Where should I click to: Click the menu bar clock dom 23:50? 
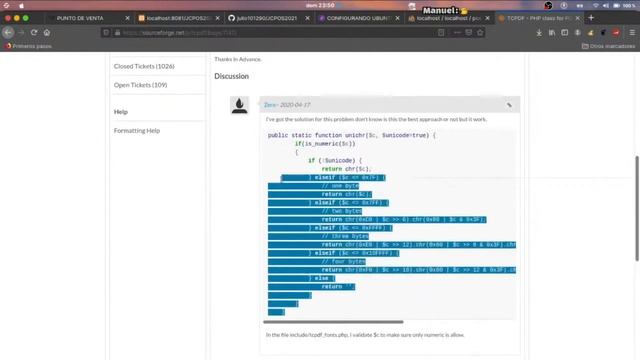320,5
